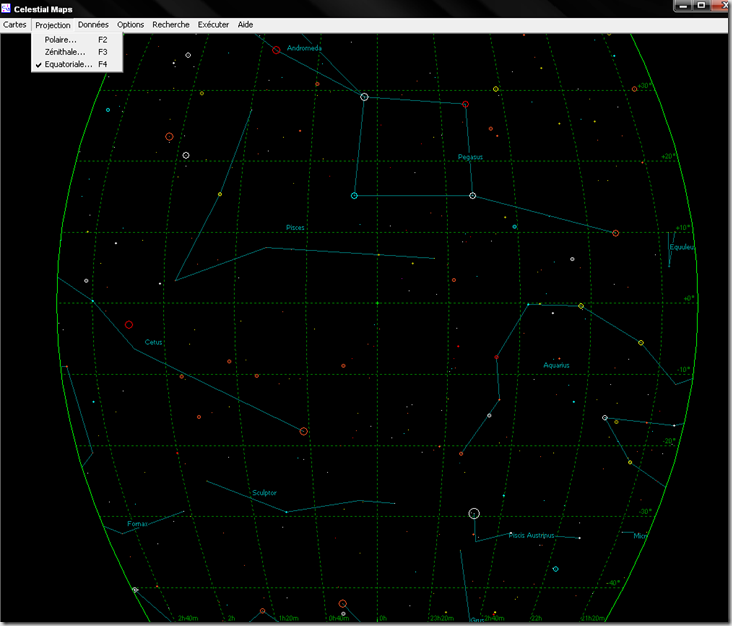Click the Pisces constellation label
Image resolution: width=732 pixels, height=626 pixels.
coord(295,227)
